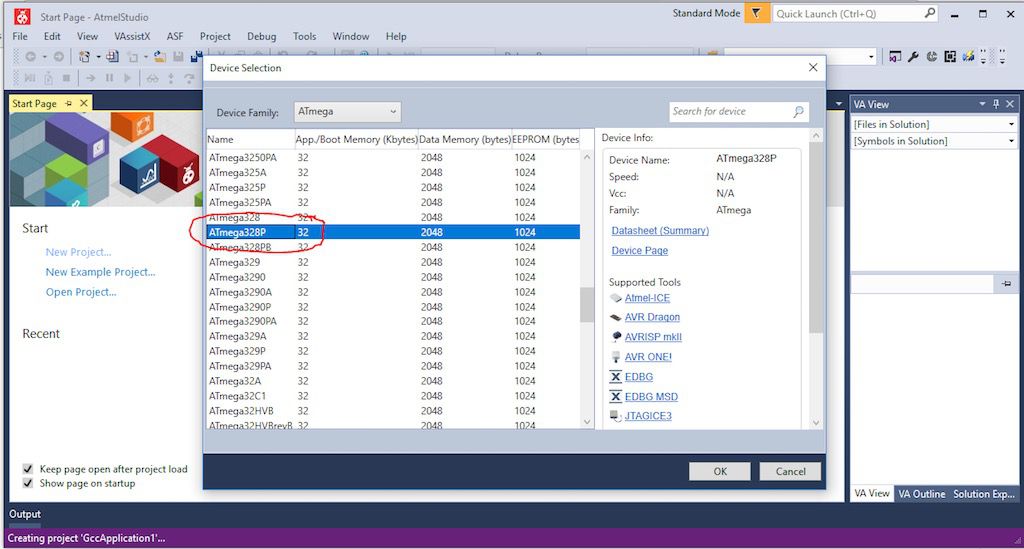Expand the toolbar combo box arrow near wrench
This screenshot has width=1024, height=549.
tap(871, 57)
